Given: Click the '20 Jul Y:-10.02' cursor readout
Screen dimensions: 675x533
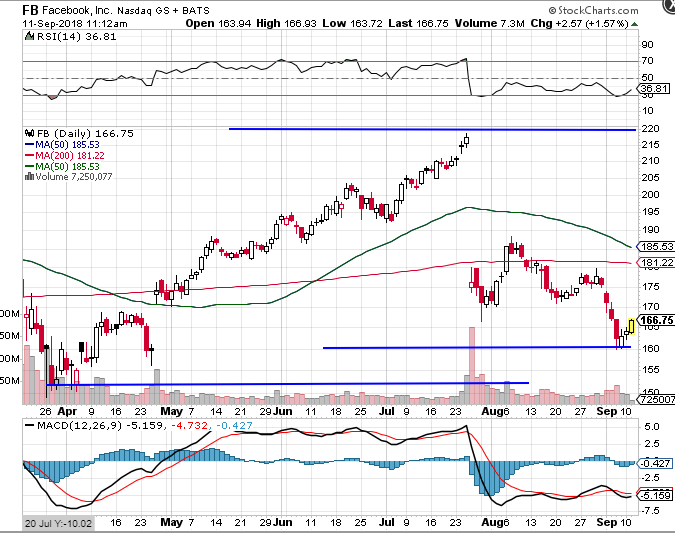Looking at the screenshot, I should [x=58, y=524].
